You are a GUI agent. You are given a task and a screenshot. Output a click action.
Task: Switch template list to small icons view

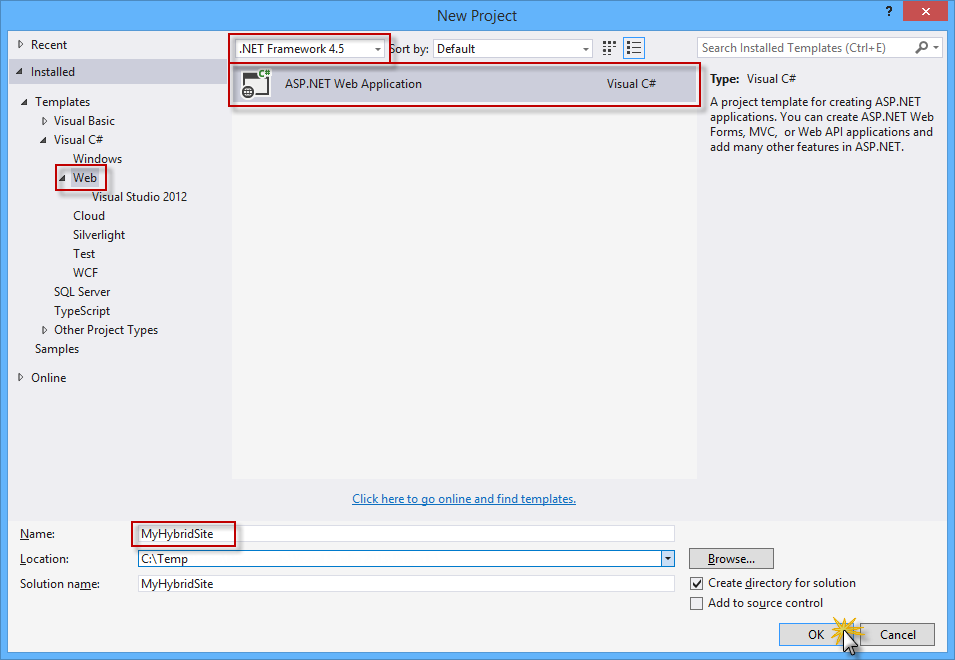pos(608,47)
